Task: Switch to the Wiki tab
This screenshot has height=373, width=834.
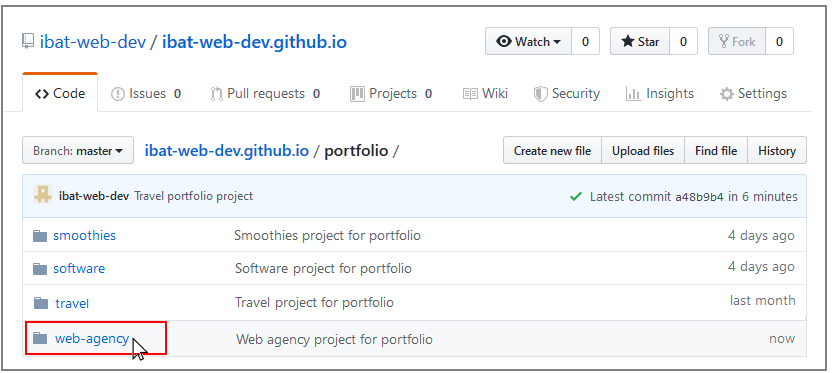Action: pyautogui.click(x=485, y=94)
